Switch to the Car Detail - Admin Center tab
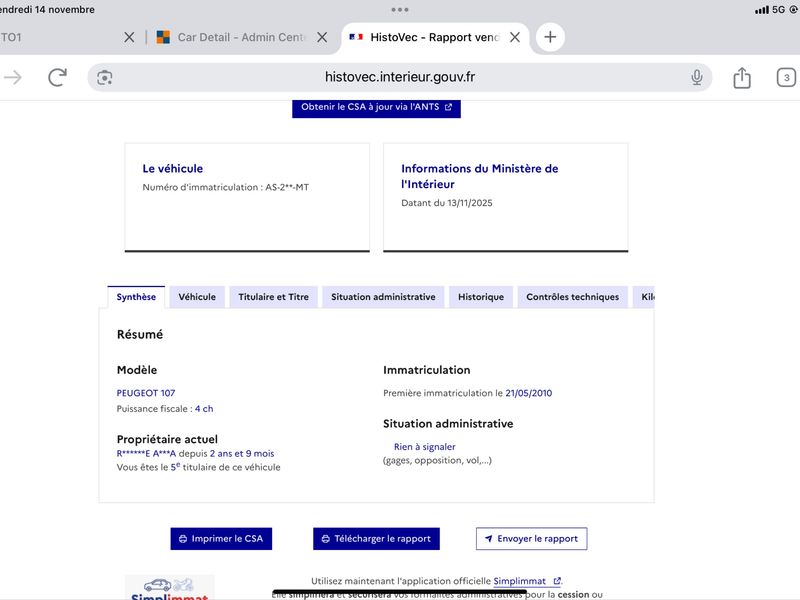Screen dimensions: 800x600 coord(240,37)
